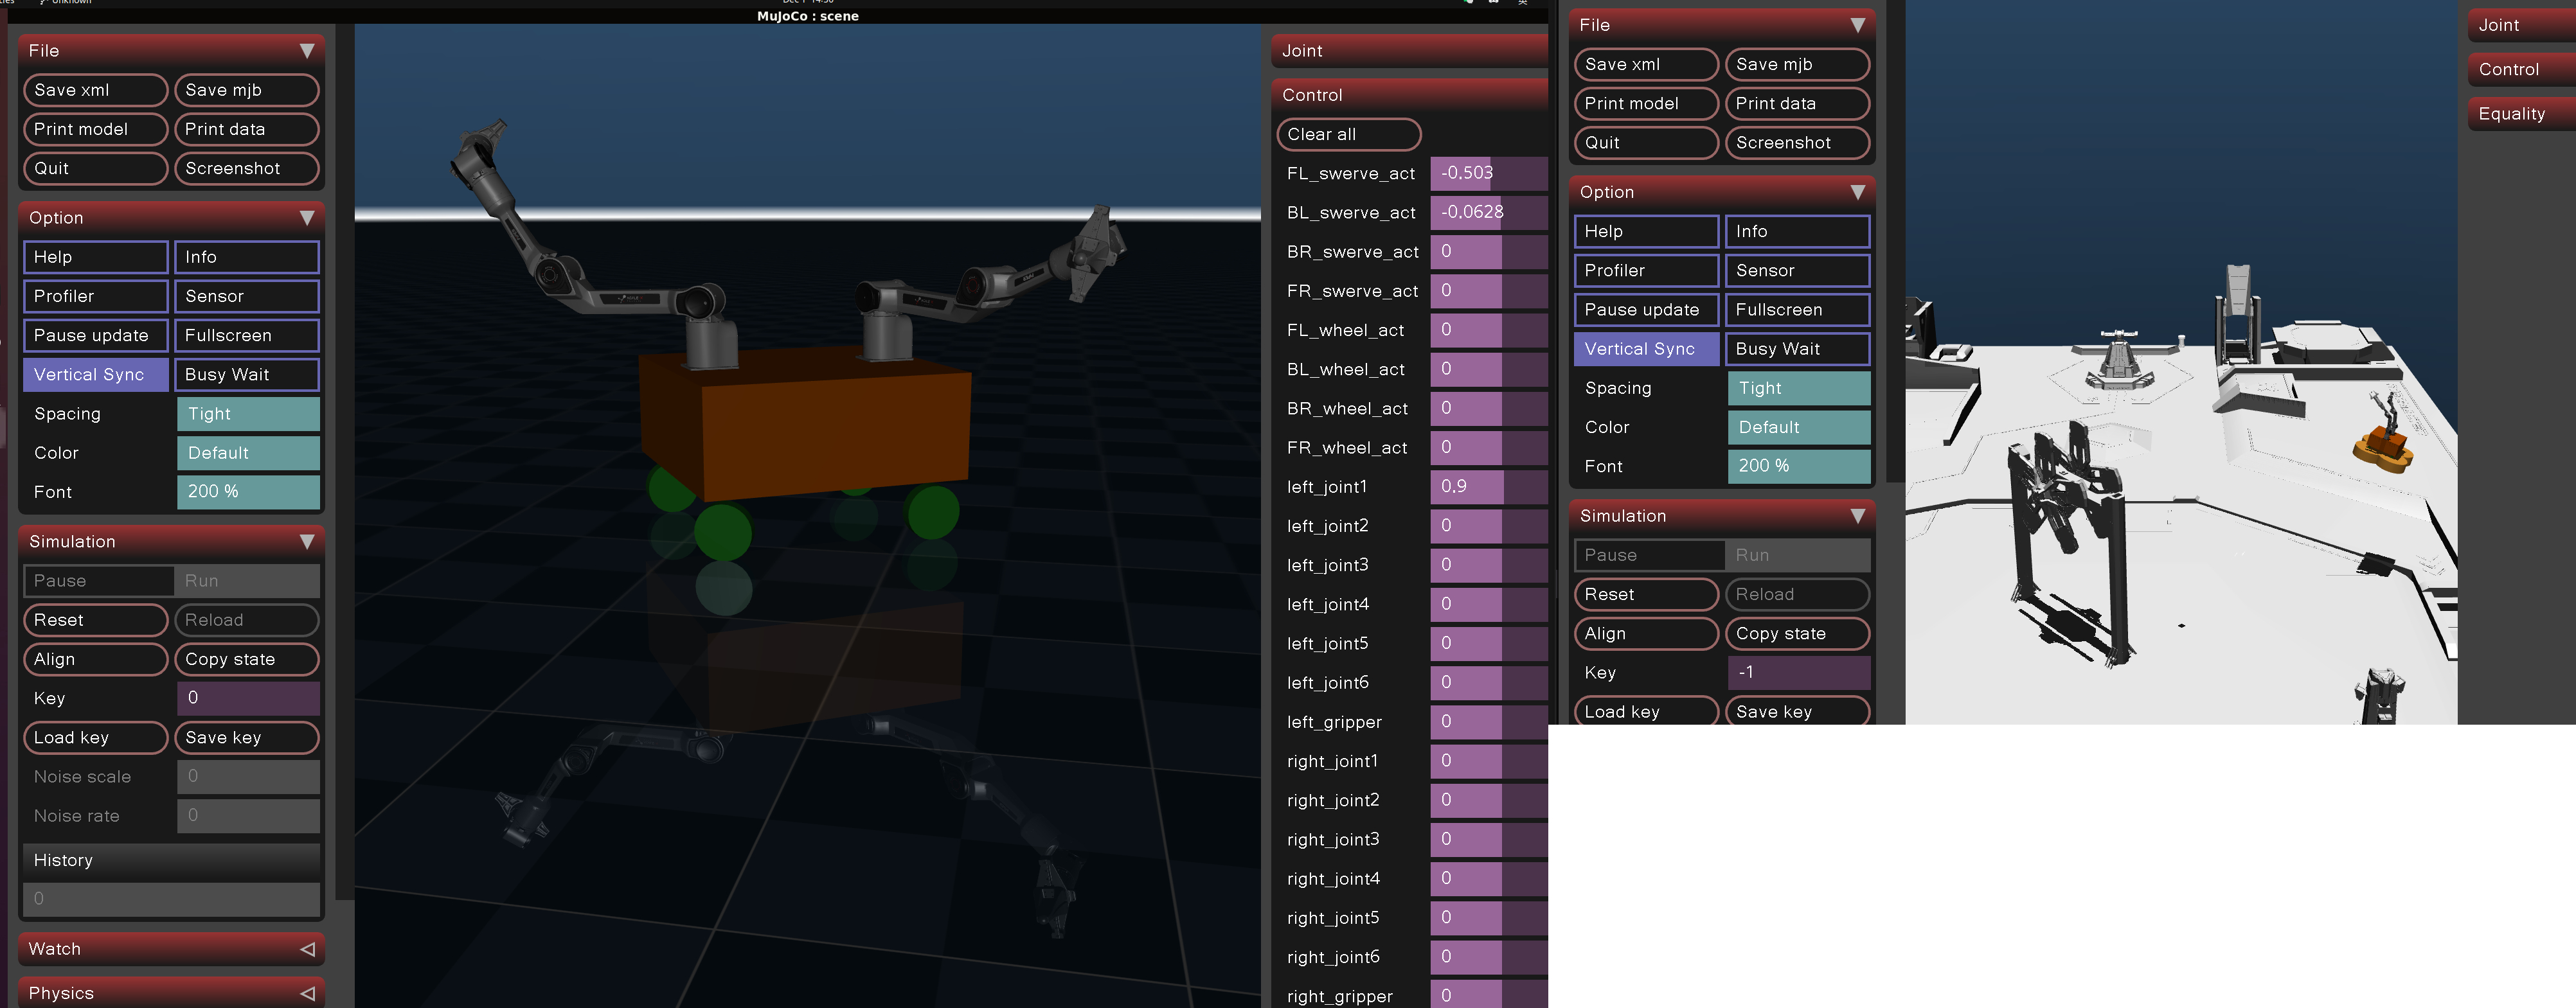Open Joint section in right window
Screen dimensions: 2576x1008
pyautogui.click(x=2522, y=25)
